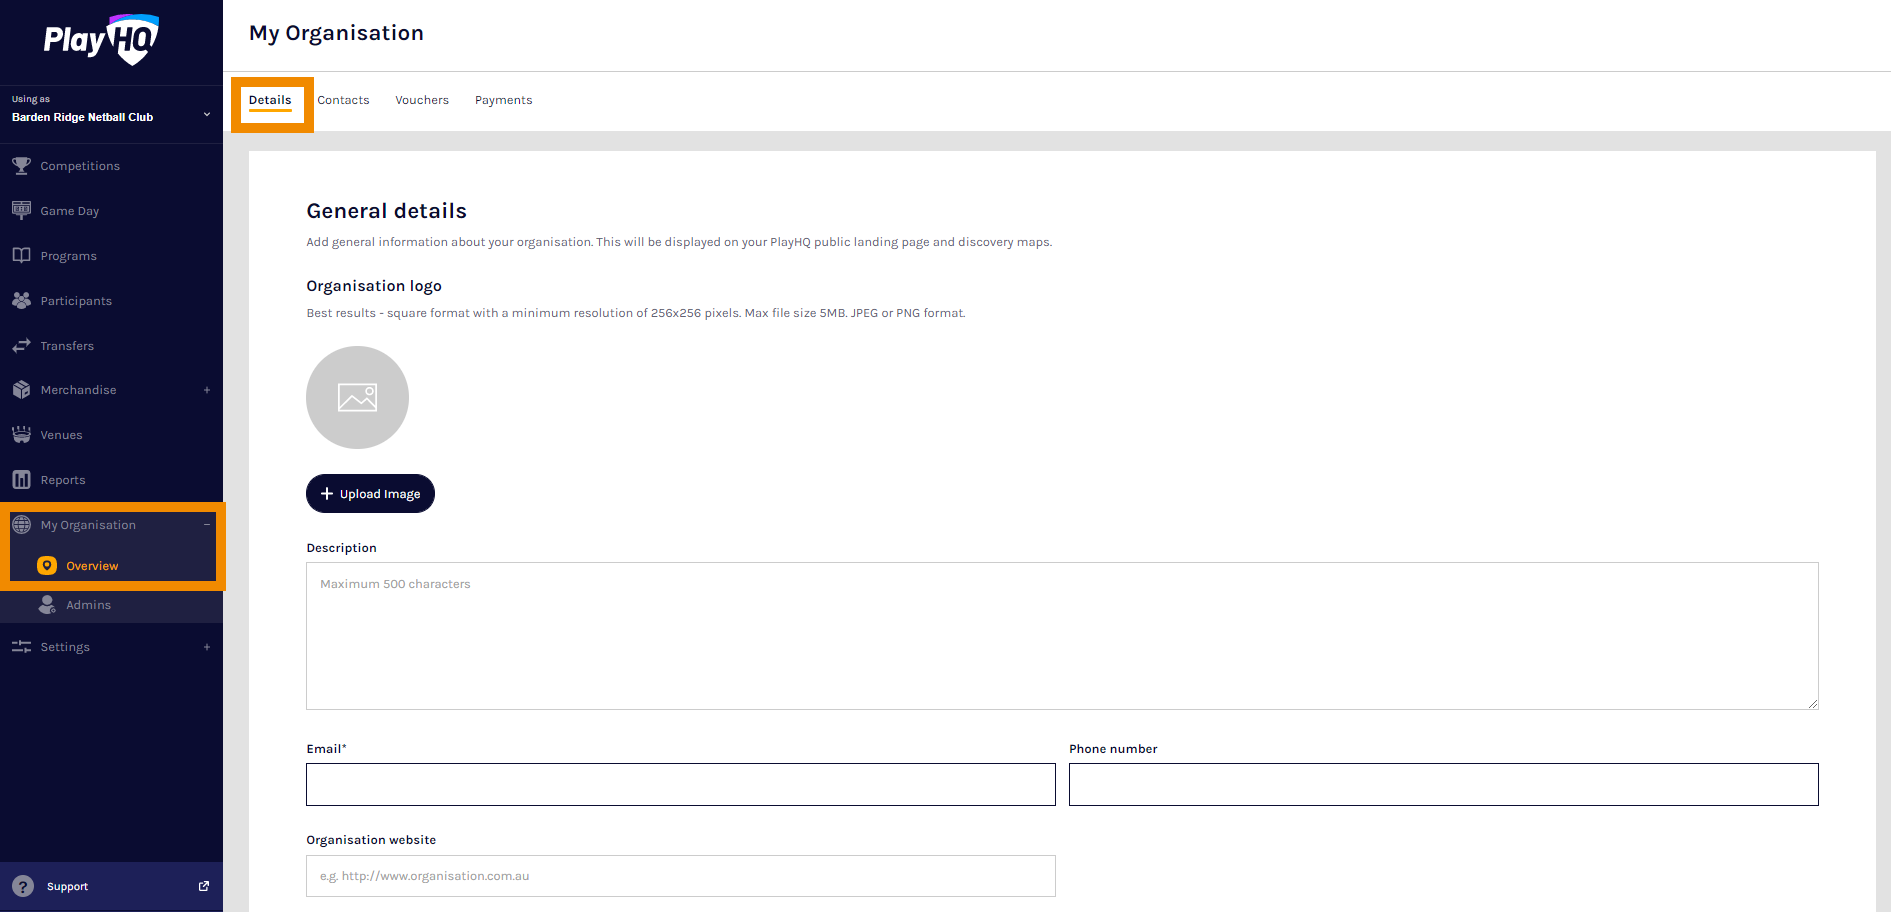This screenshot has width=1891, height=912.
Task: Click the PlayHQ logo
Action: point(101,39)
